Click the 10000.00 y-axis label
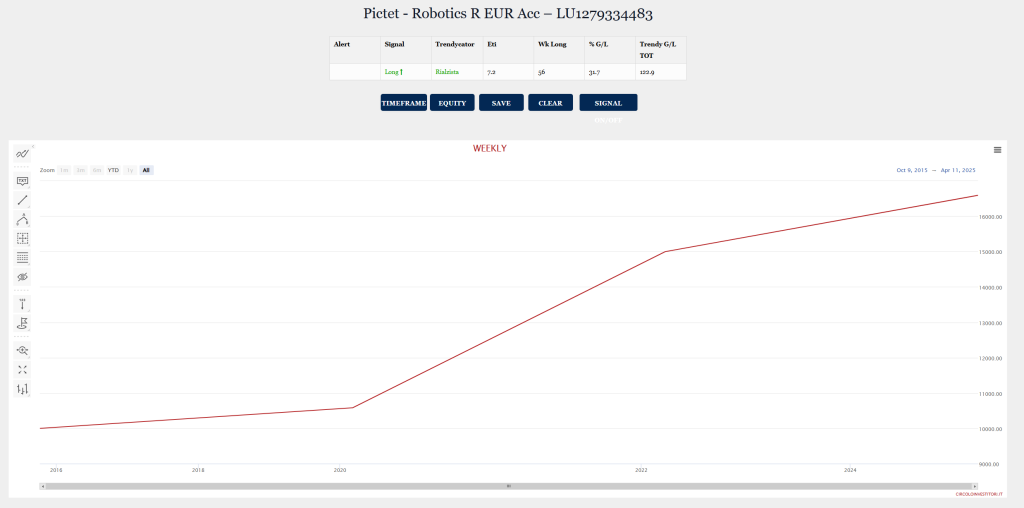Image resolution: width=1024 pixels, height=508 pixels. [x=989, y=429]
